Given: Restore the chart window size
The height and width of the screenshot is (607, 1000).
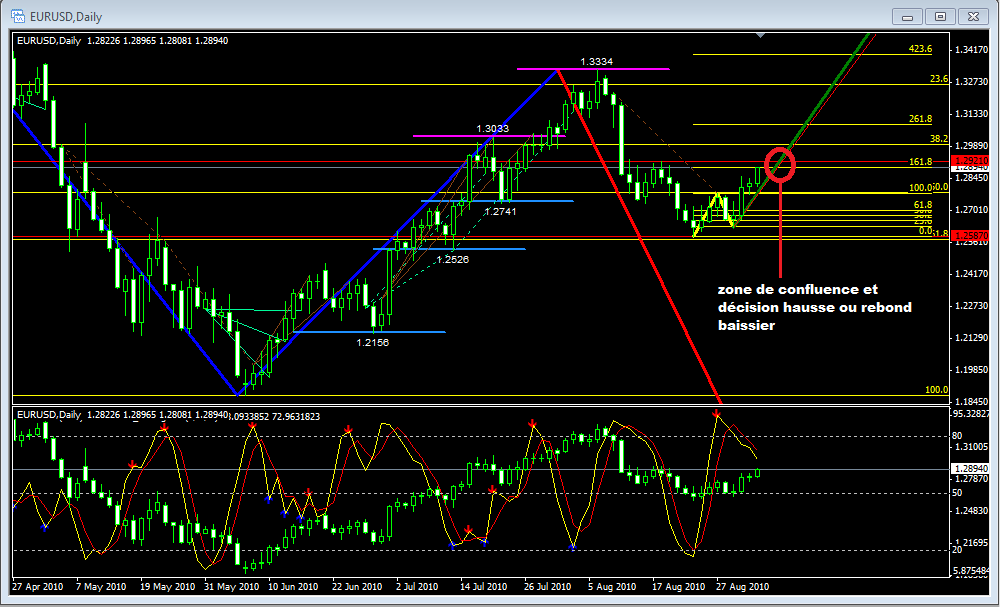Looking at the screenshot, I should pyautogui.click(x=940, y=16).
